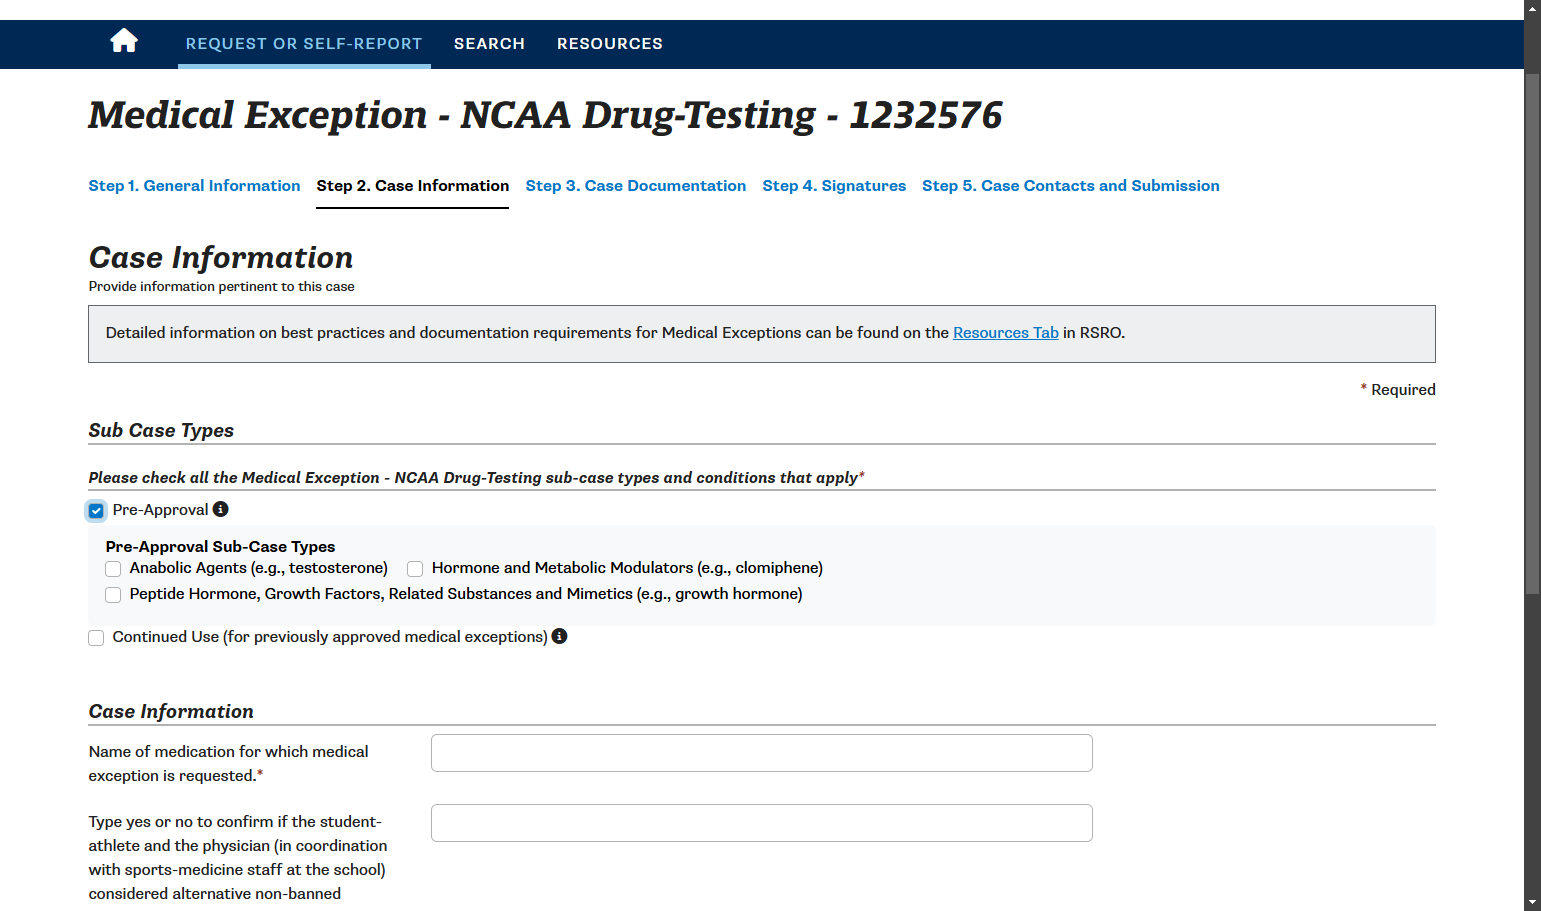Go to Step 1. General Information
1541x911 pixels.
pyautogui.click(x=194, y=186)
